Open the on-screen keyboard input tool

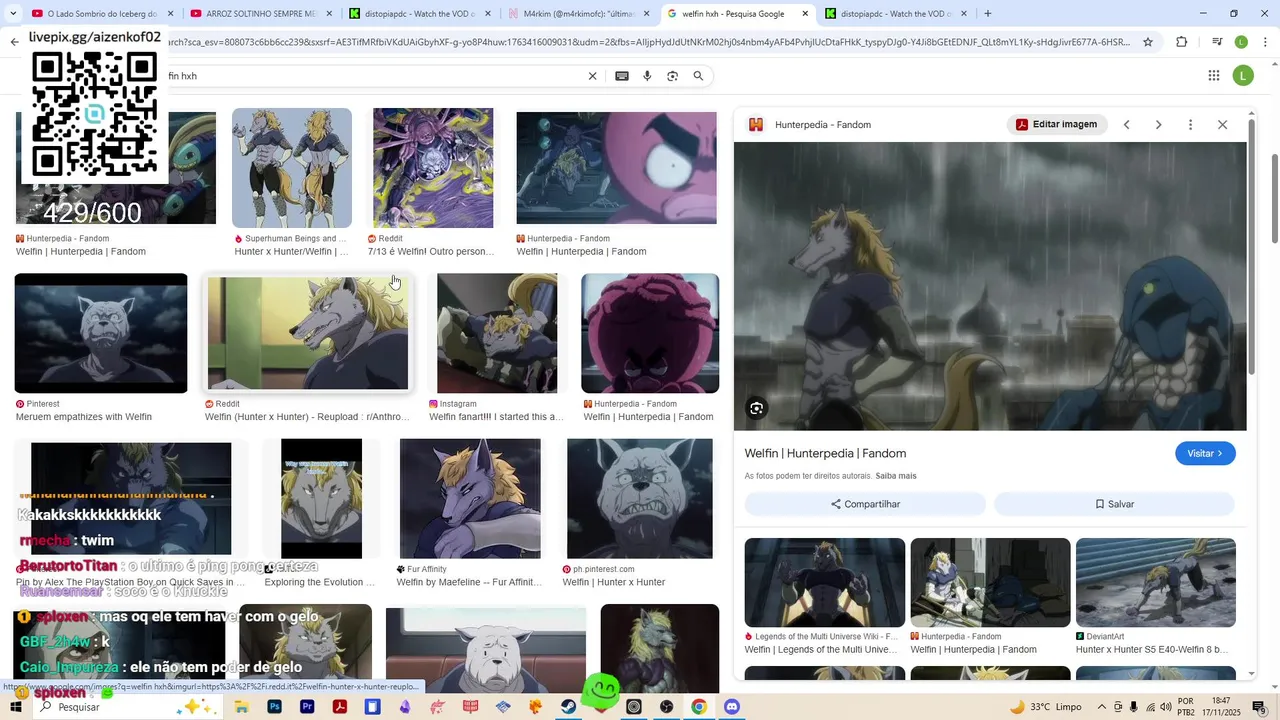click(x=622, y=76)
